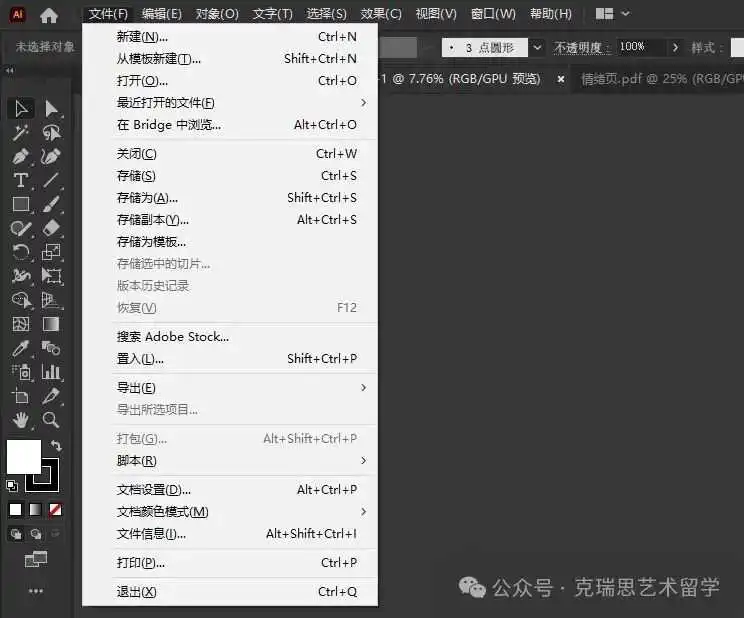
Task: Open the 3 点圆形 brush dropdown
Action: [x=537, y=47]
